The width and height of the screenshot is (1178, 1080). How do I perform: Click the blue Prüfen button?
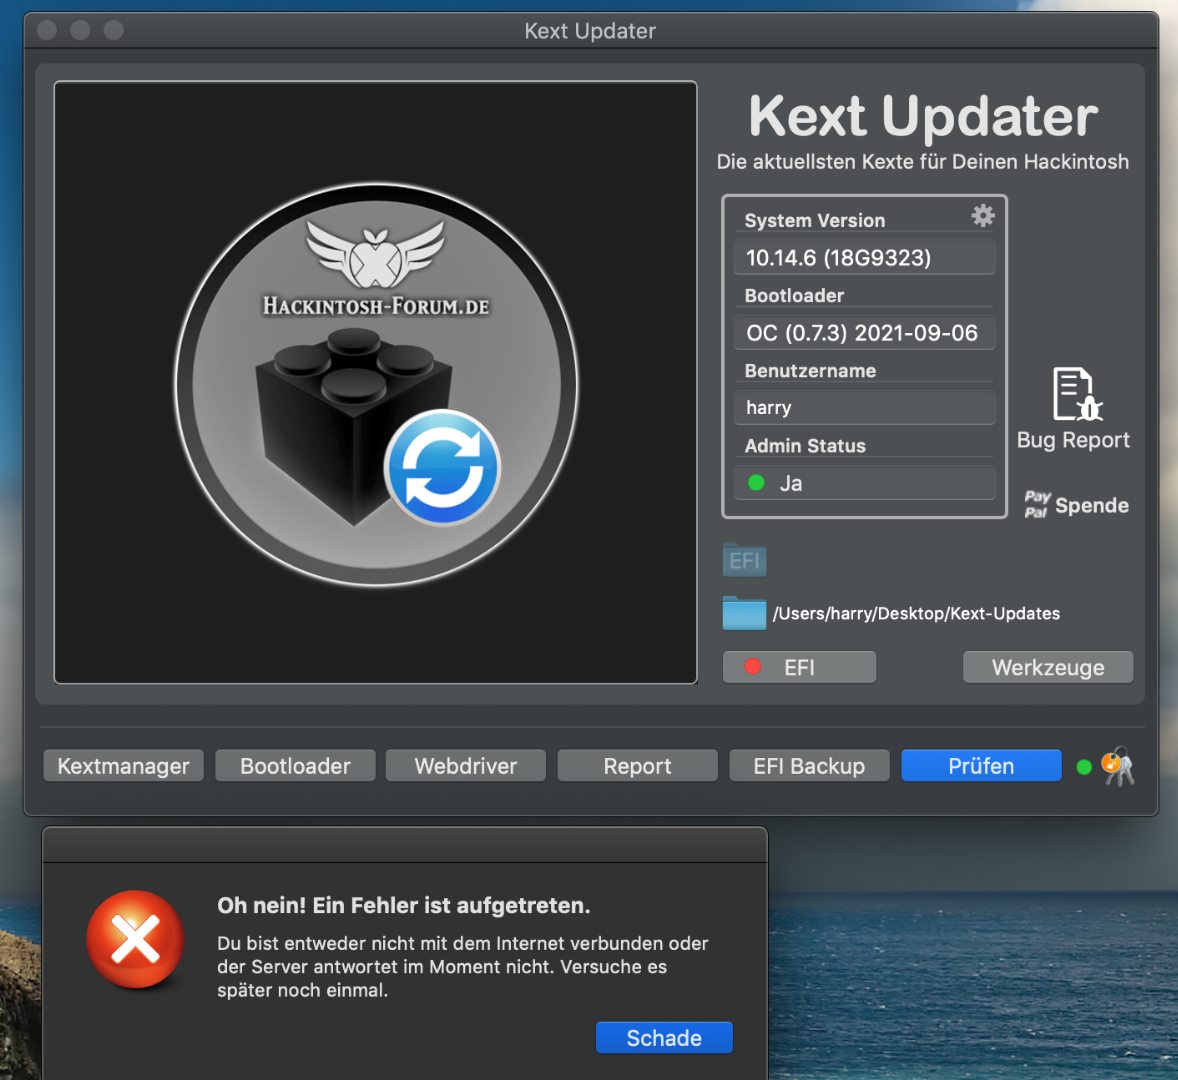pyautogui.click(x=980, y=766)
